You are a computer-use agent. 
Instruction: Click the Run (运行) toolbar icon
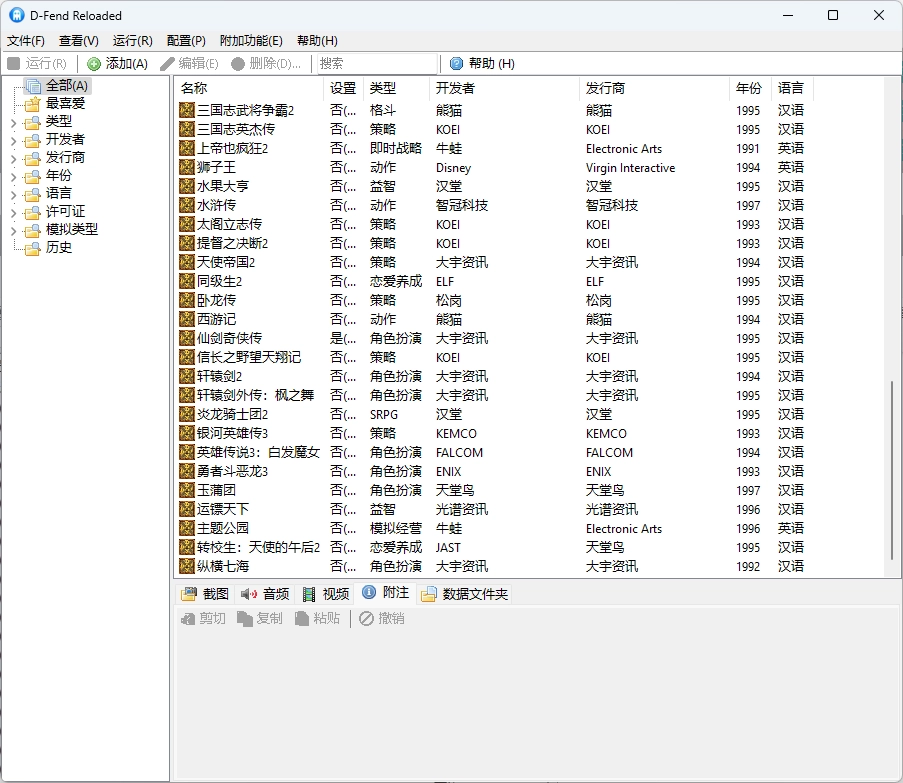[14, 63]
